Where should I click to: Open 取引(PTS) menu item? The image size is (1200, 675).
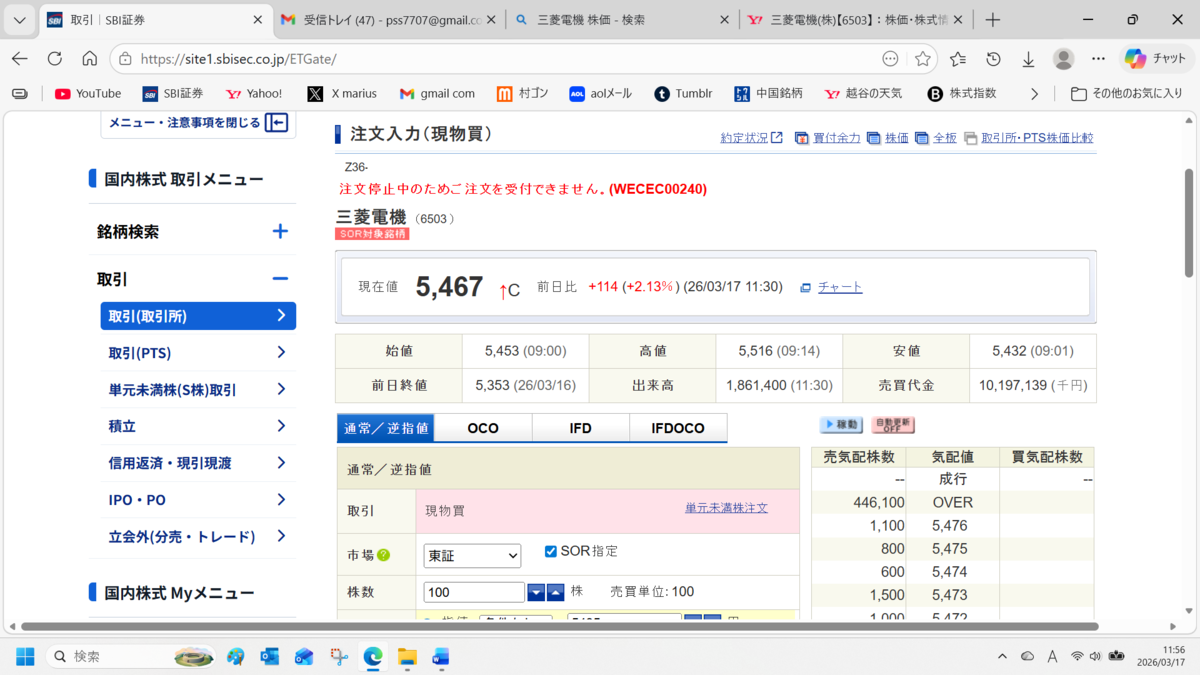coord(198,353)
